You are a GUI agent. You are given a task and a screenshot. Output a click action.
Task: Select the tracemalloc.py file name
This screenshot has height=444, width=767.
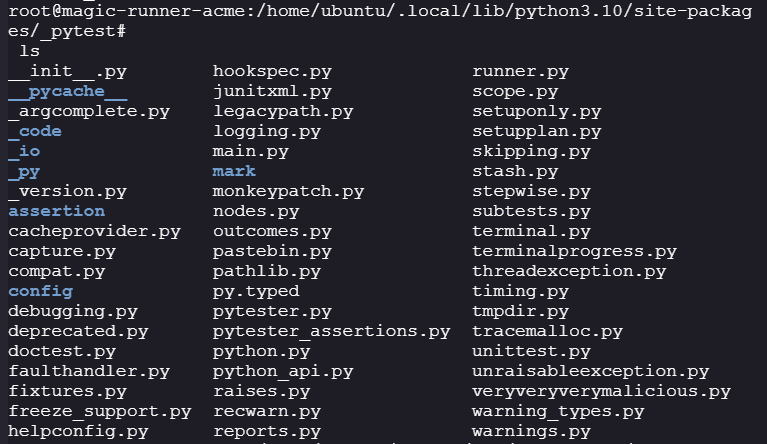(x=547, y=331)
